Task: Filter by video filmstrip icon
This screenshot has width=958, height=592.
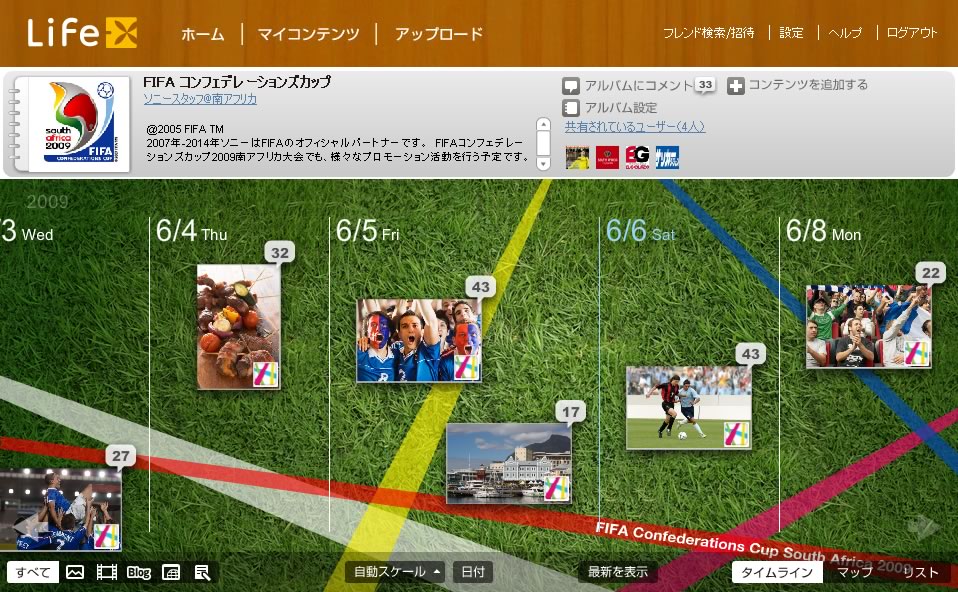Action: pyautogui.click(x=107, y=572)
